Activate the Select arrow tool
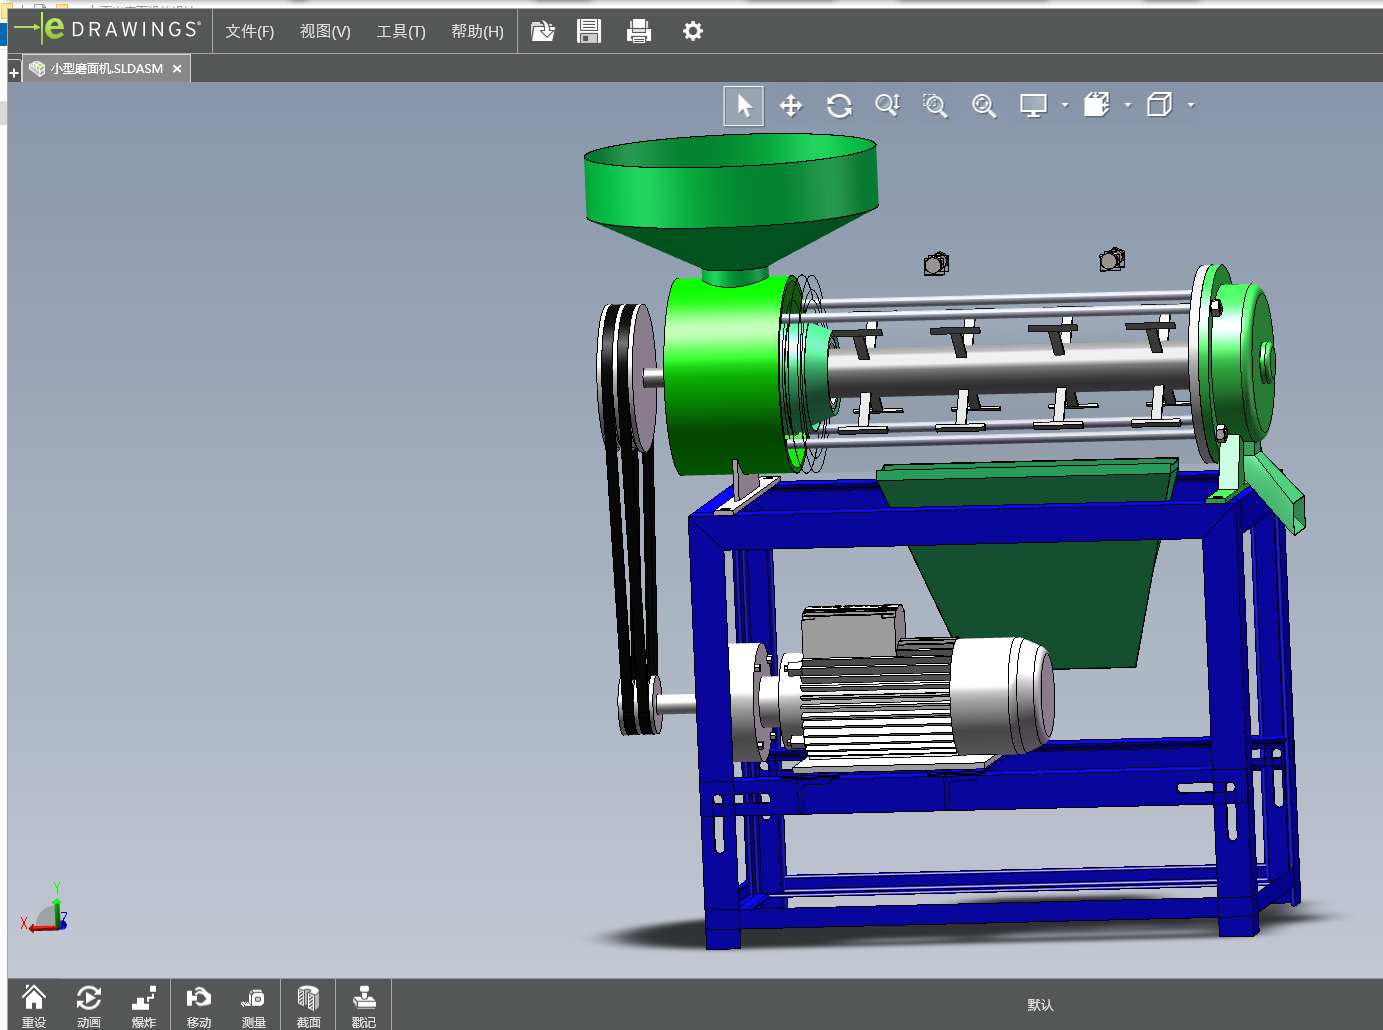Image resolution: width=1383 pixels, height=1030 pixels. pos(743,106)
